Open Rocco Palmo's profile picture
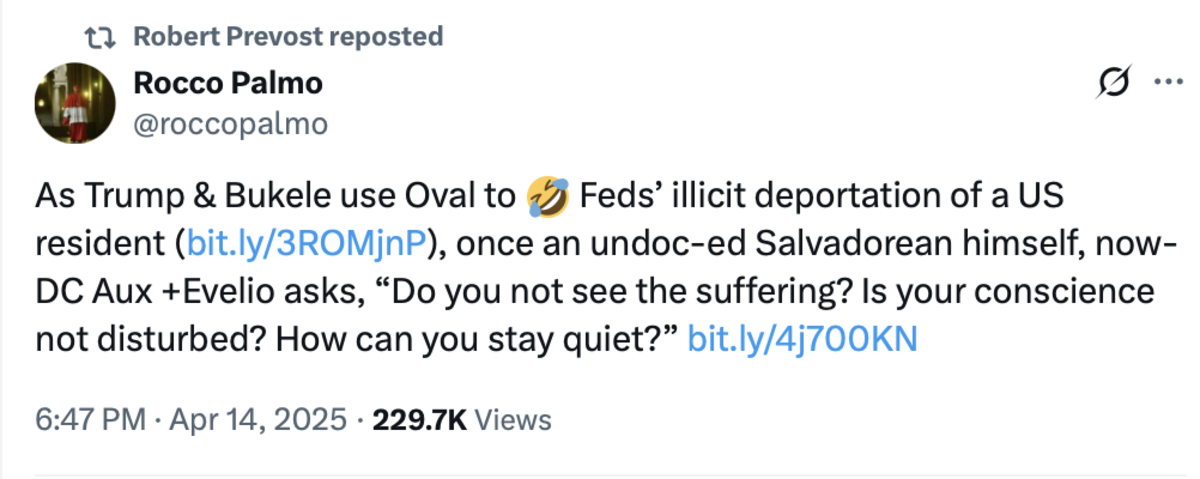Screen dimensions: 1200x479 tap(73, 108)
